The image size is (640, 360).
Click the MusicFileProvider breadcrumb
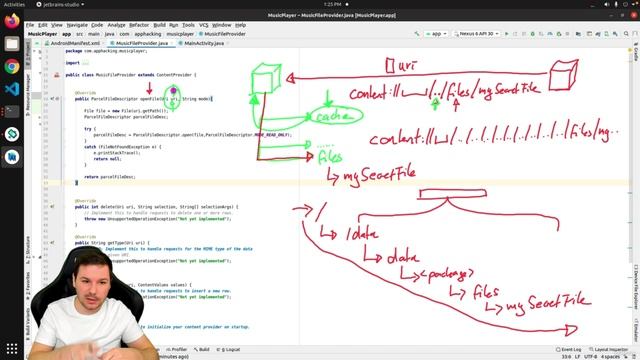click(222, 34)
